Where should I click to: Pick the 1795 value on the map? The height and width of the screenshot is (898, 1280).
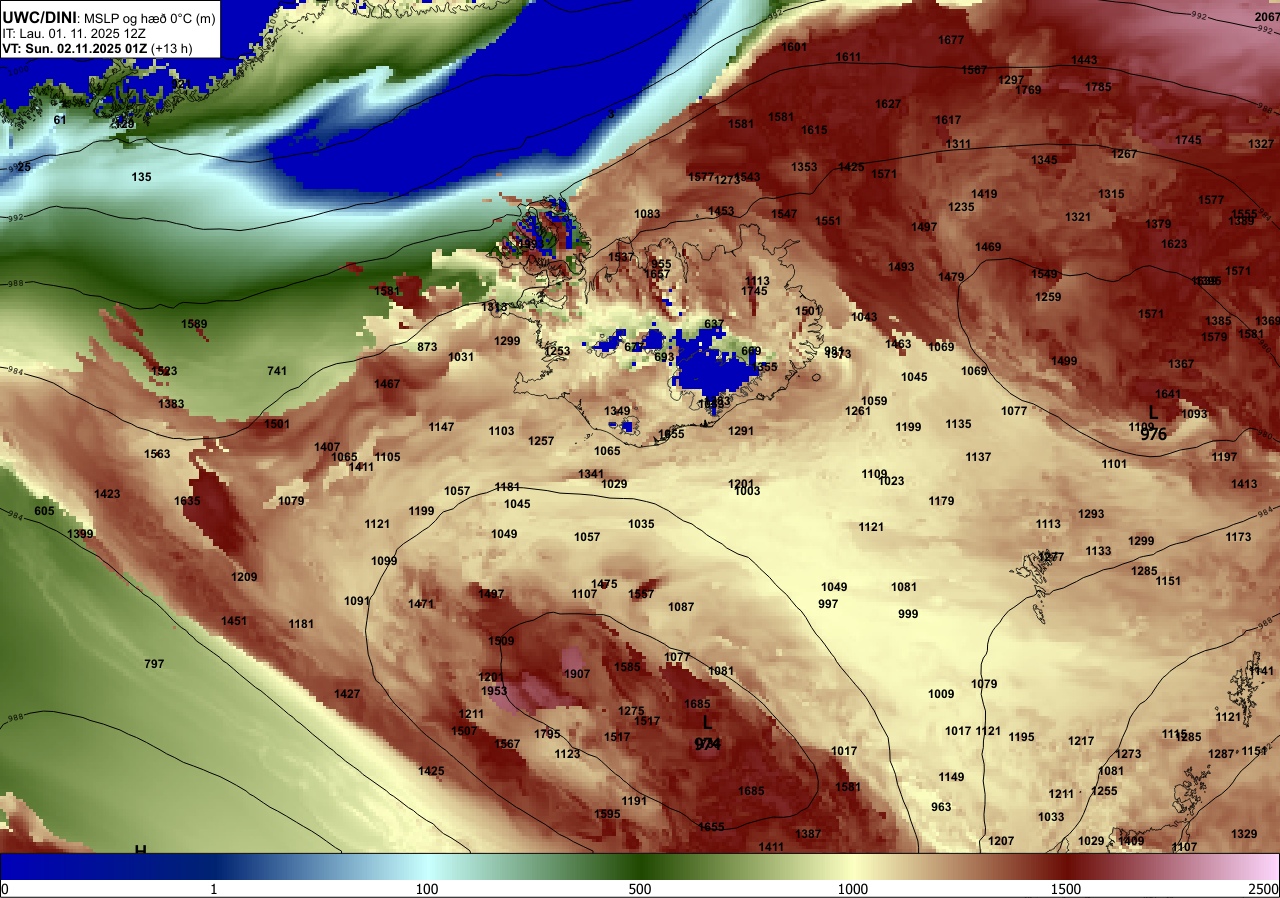point(547,734)
